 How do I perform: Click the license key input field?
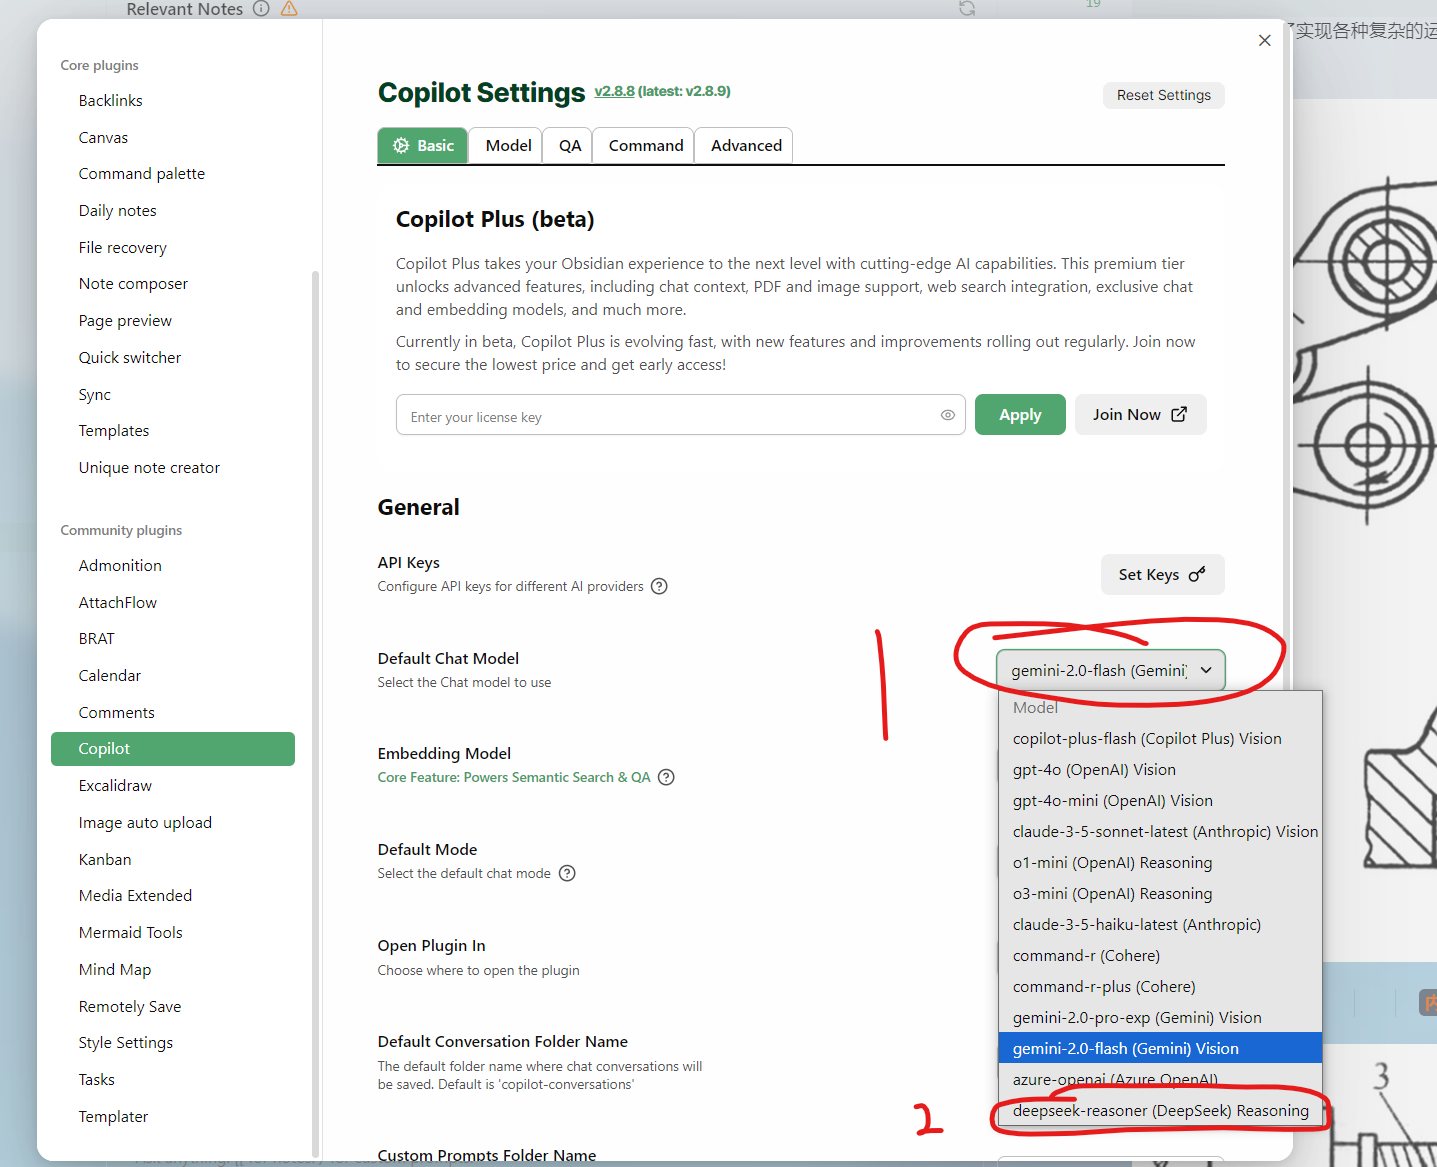680,415
